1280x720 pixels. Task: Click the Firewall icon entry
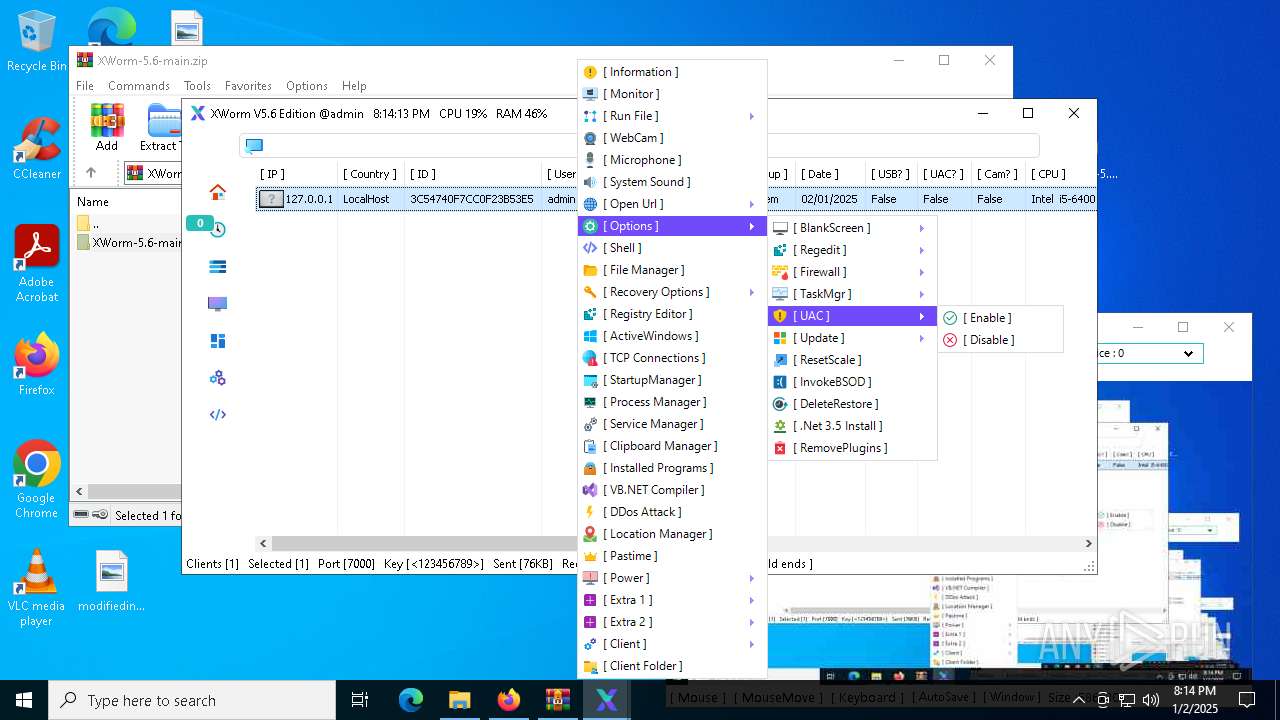[x=780, y=272]
